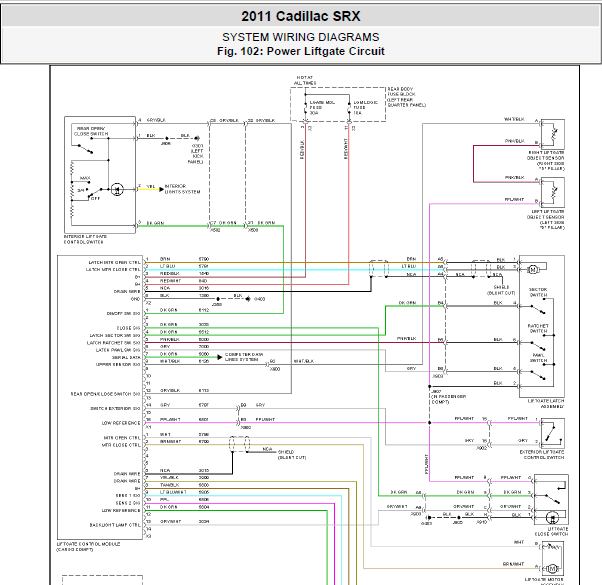Click the "LT BLU/WHT" wire label
Viewport: 602px width, 585px height.
tap(173, 492)
